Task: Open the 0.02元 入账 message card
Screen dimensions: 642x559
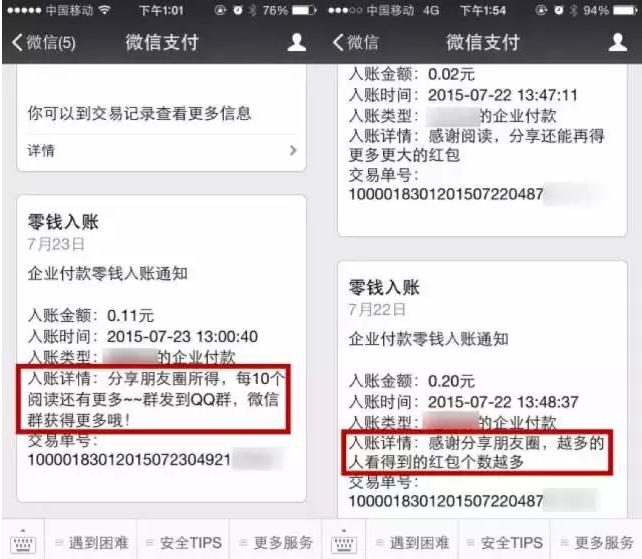Action: [482, 150]
